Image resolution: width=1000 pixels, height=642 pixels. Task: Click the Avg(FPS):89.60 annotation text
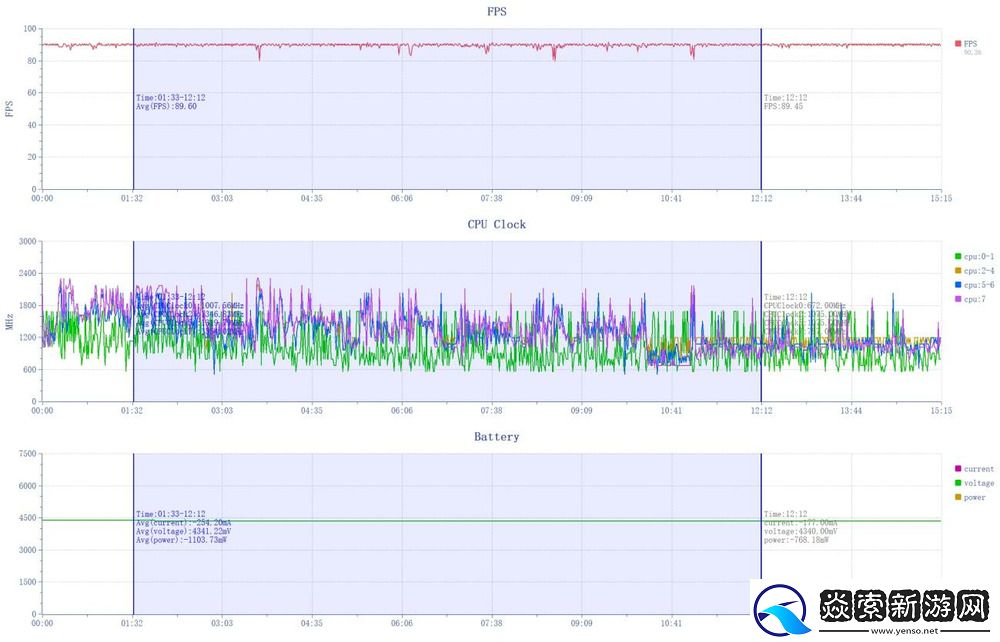coord(166,106)
